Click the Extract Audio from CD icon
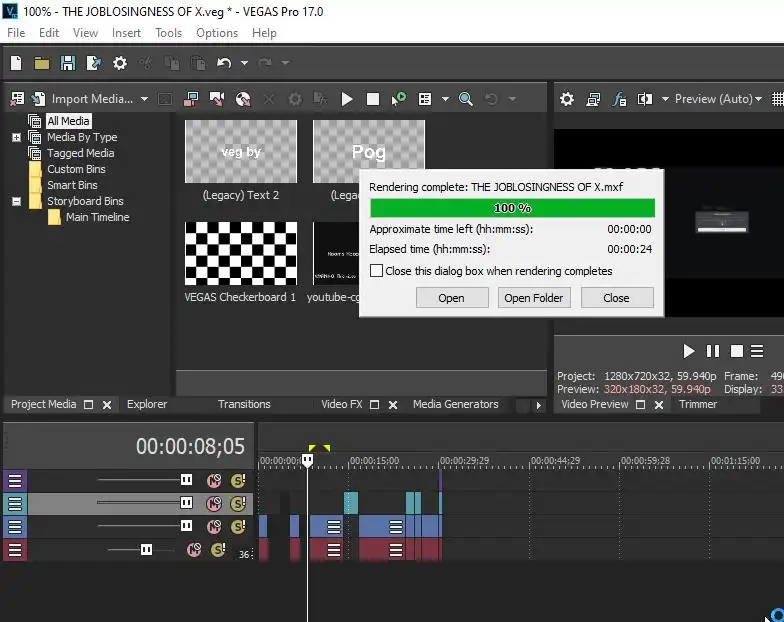 [217, 98]
